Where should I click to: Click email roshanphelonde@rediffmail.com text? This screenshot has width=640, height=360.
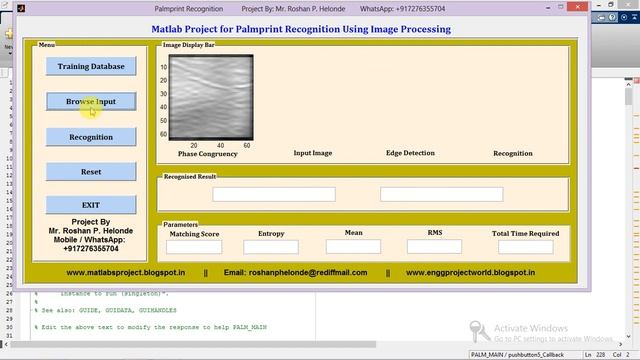click(x=295, y=273)
